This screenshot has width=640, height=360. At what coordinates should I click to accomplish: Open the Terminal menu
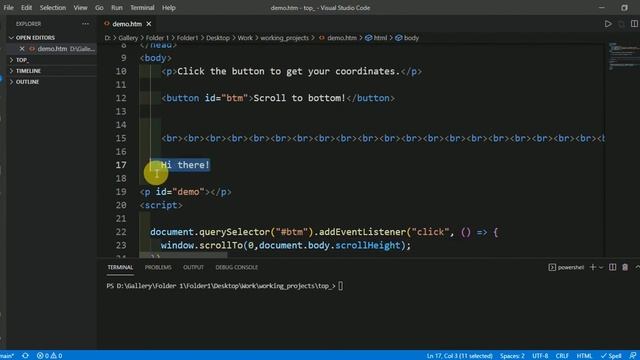142,7
